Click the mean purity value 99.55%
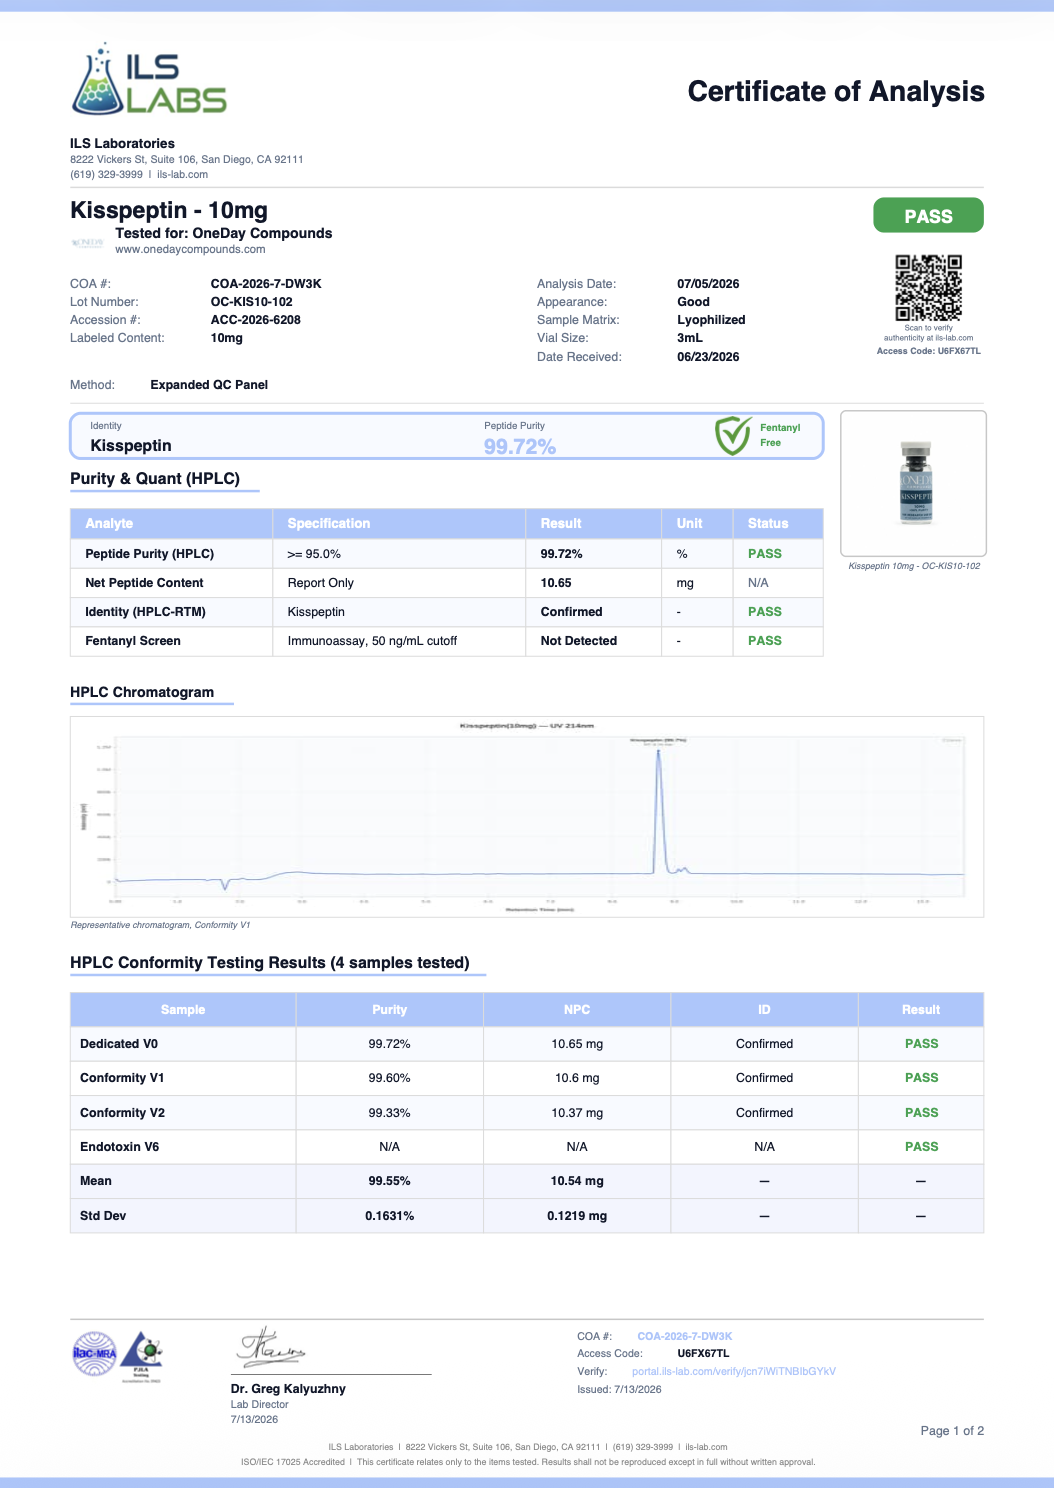 390,1181
